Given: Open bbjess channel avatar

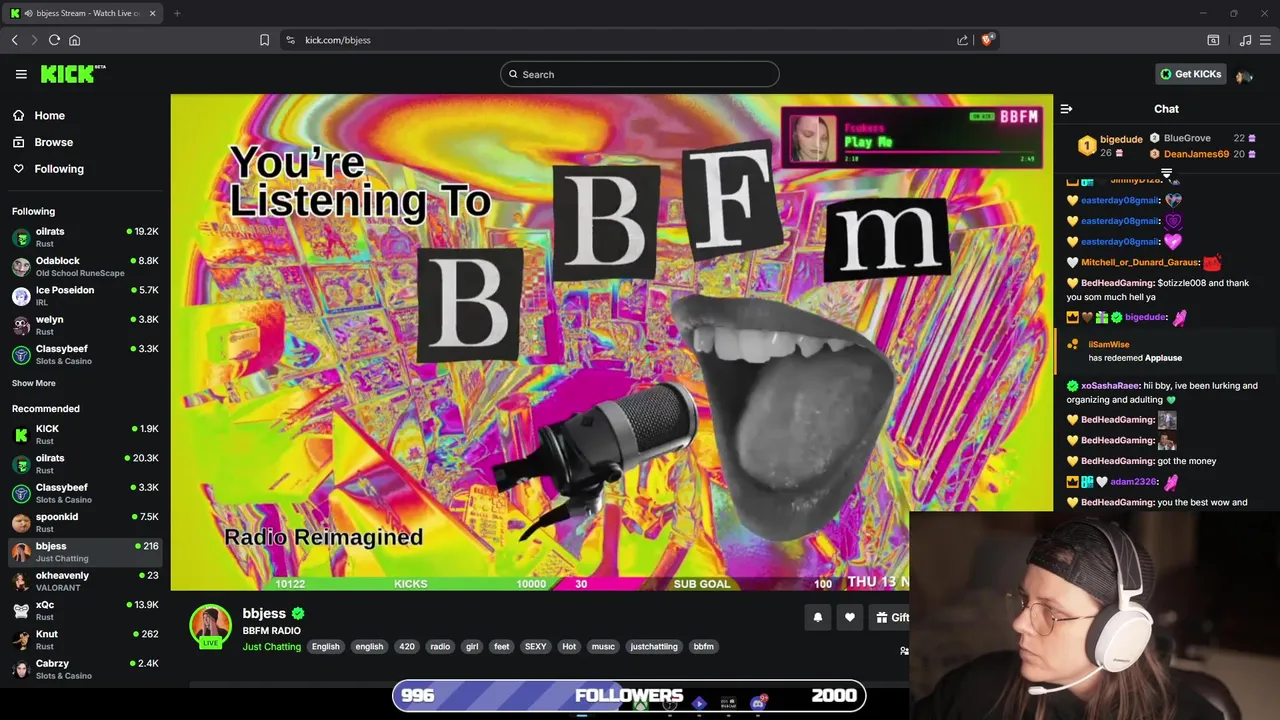Looking at the screenshot, I should (210, 625).
